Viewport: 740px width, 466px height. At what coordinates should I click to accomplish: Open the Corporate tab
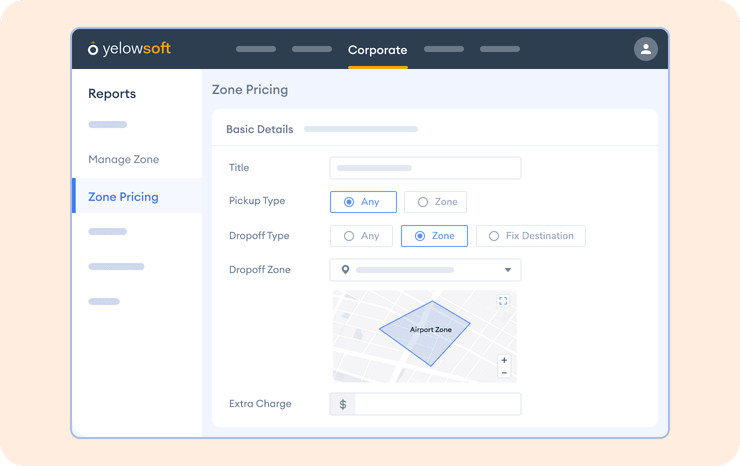377,50
